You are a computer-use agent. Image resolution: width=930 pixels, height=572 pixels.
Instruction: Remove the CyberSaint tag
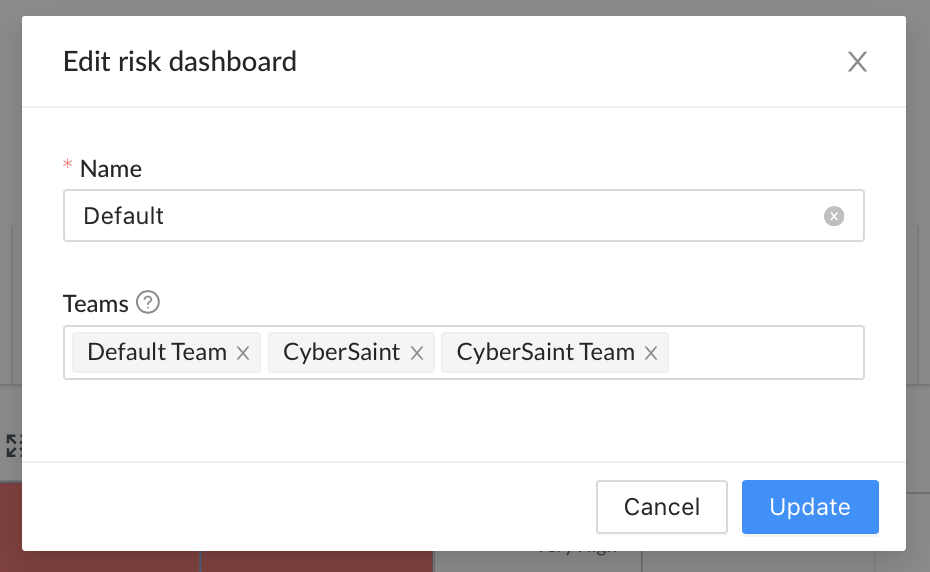coord(416,353)
